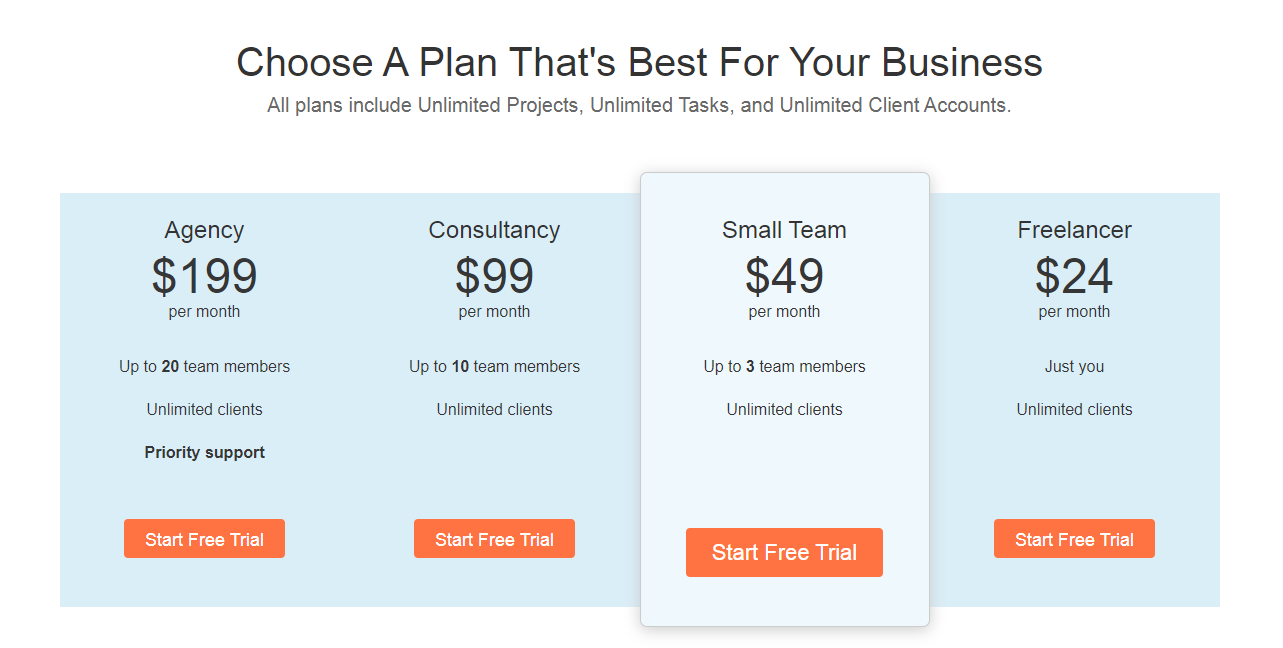Select the Consultancy plan heading
The image size is (1283, 648).
[494, 230]
